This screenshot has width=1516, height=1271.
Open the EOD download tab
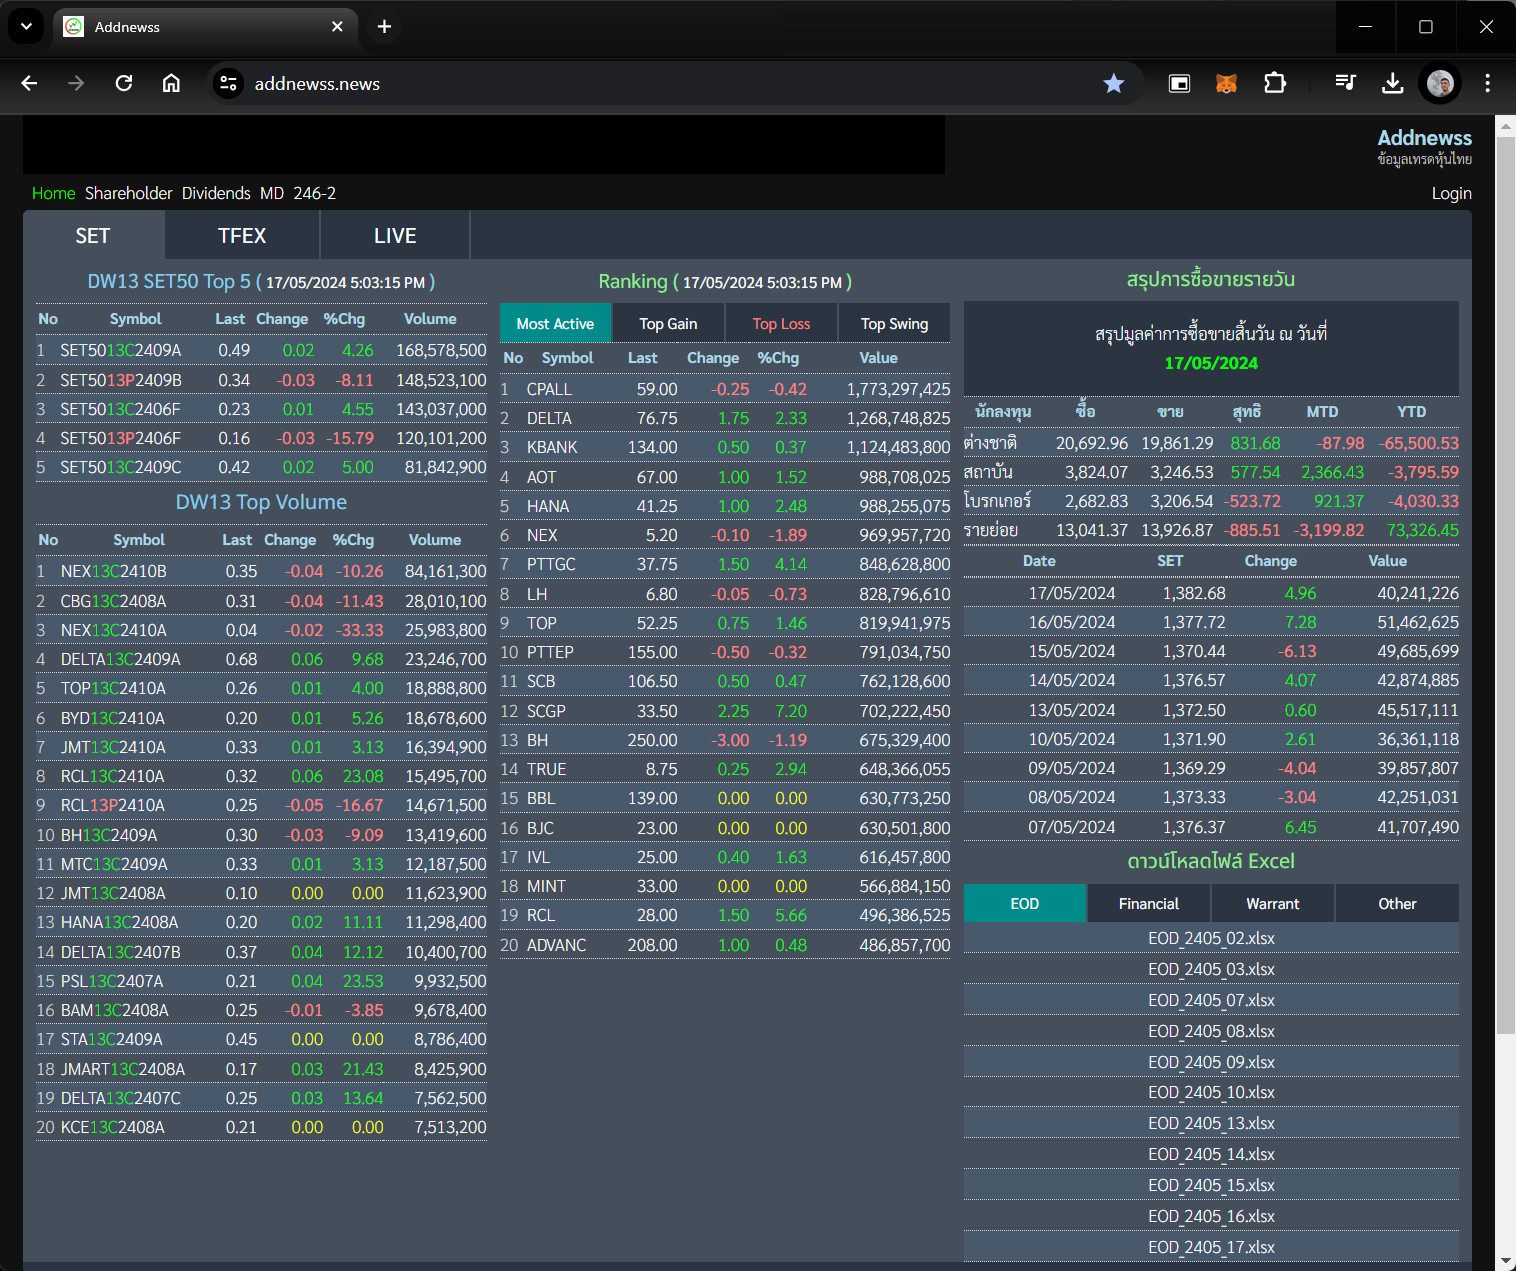tap(1025, 903)
